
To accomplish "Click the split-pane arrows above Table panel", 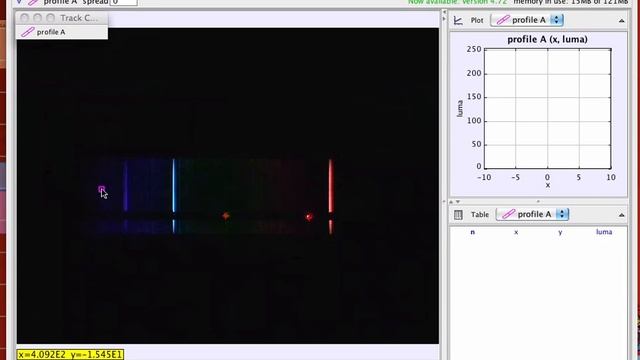I will [454, 202].
